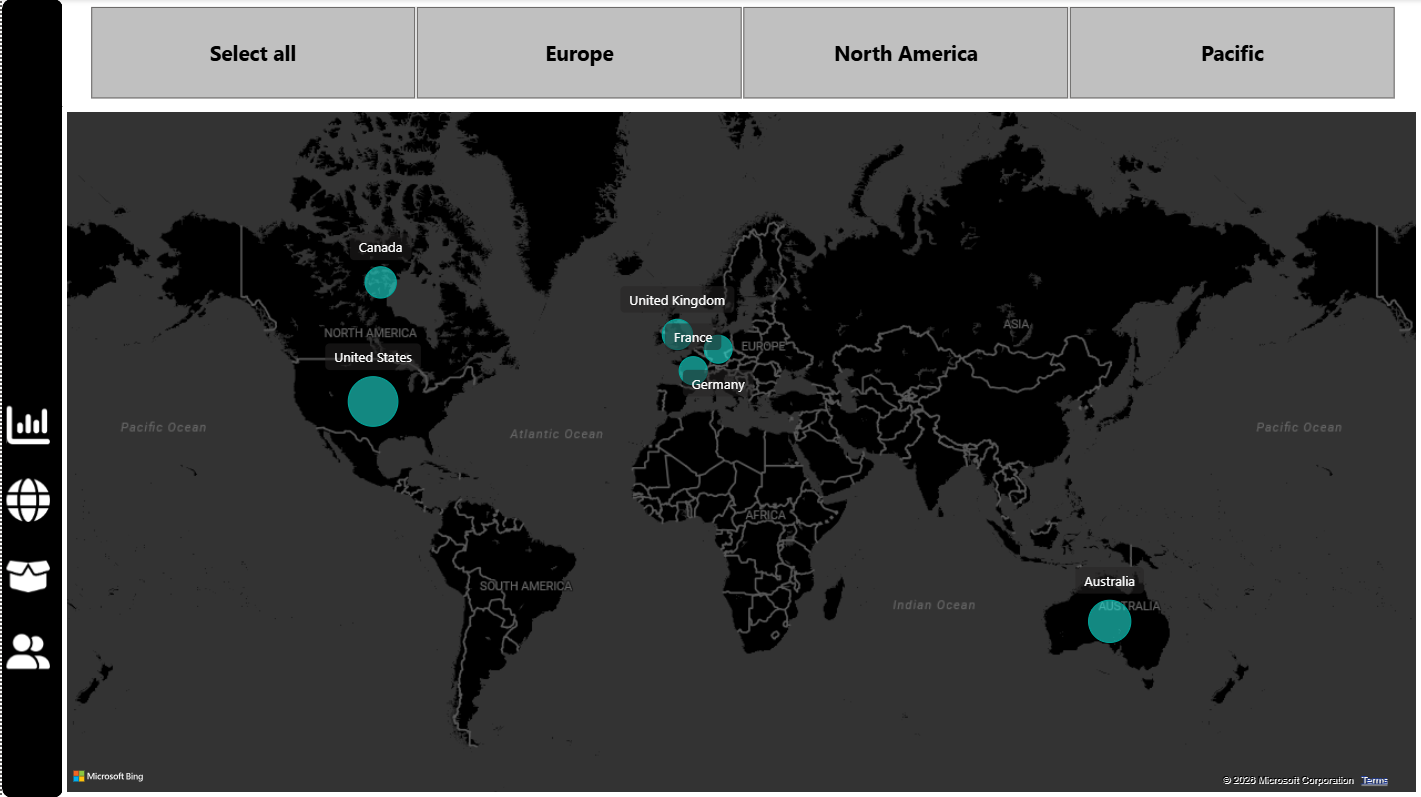Screen dimensions: 1421x797
Task: Click the Microsoft Bing logo
Action: click(x=108, y=776)
